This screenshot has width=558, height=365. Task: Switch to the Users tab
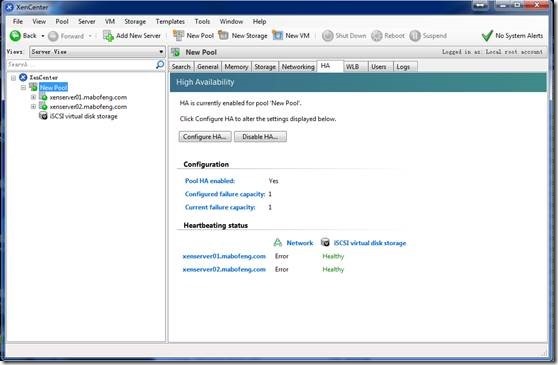point(381,67)
